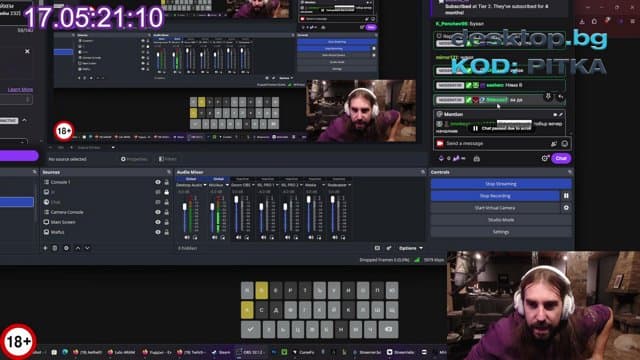
Task: Pop out the Sources dock
Action: (x=169, y=172)
